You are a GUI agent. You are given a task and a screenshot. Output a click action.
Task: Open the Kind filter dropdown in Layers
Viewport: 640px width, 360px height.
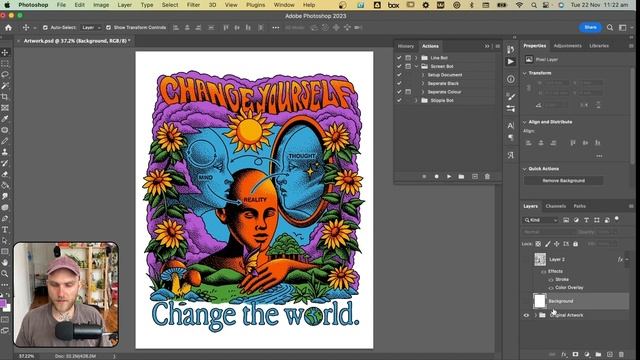pos(540,220)
